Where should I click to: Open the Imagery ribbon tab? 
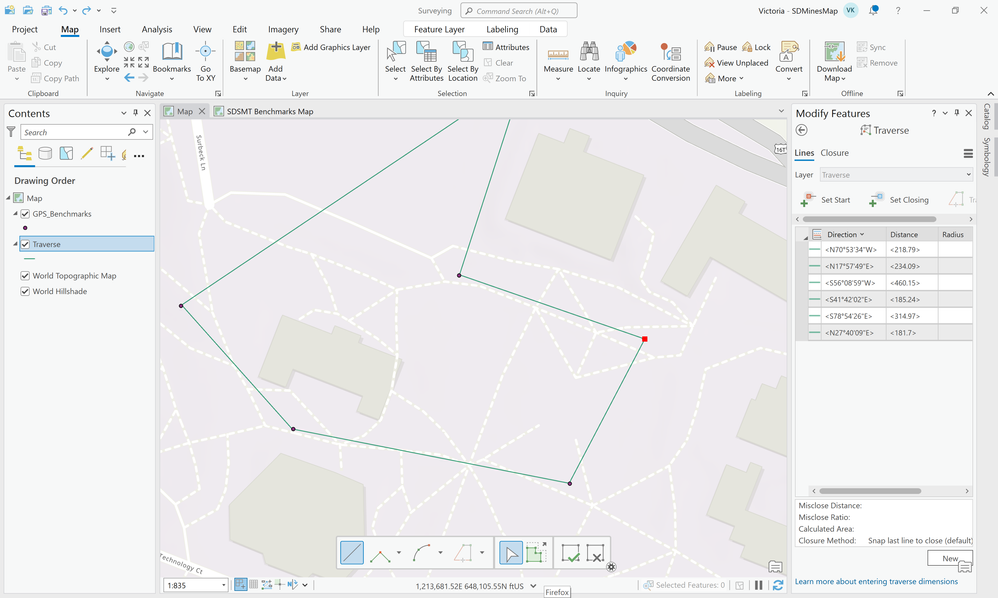283,29
